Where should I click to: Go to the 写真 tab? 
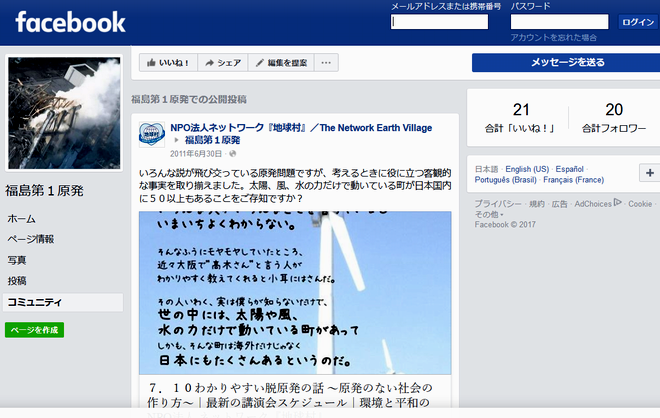pos(17,260)
